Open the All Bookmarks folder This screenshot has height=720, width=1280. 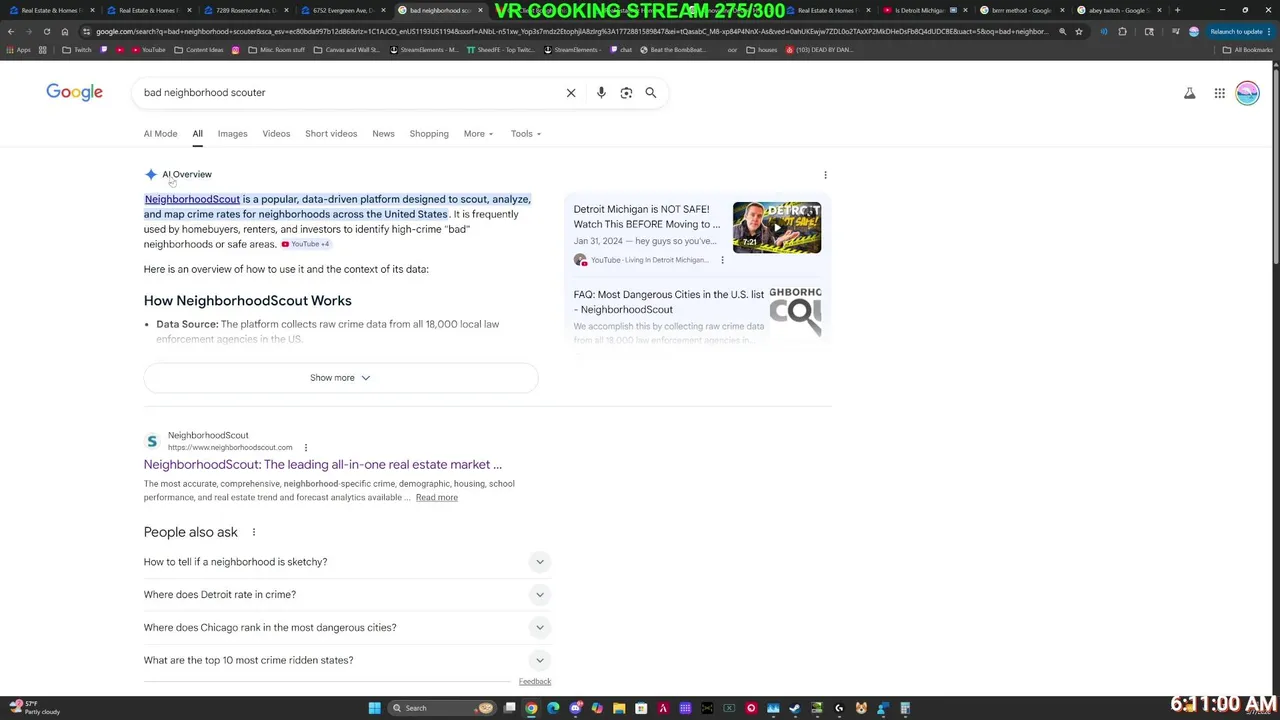click(x=1247, y=50)
